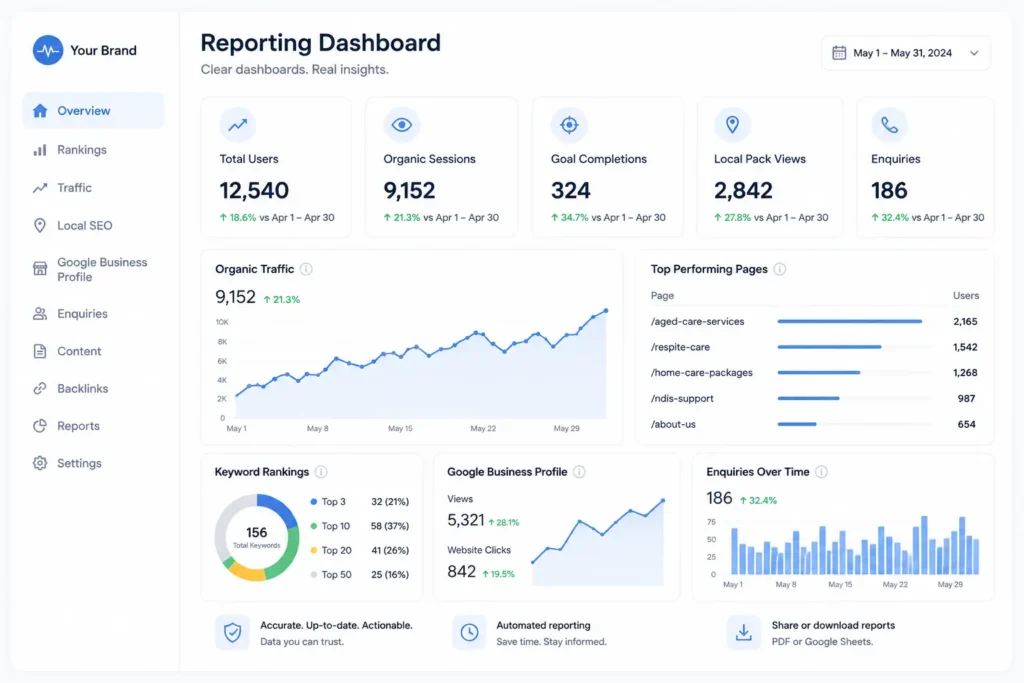Click the 156 Total Keywords donut center

[257, 537]
